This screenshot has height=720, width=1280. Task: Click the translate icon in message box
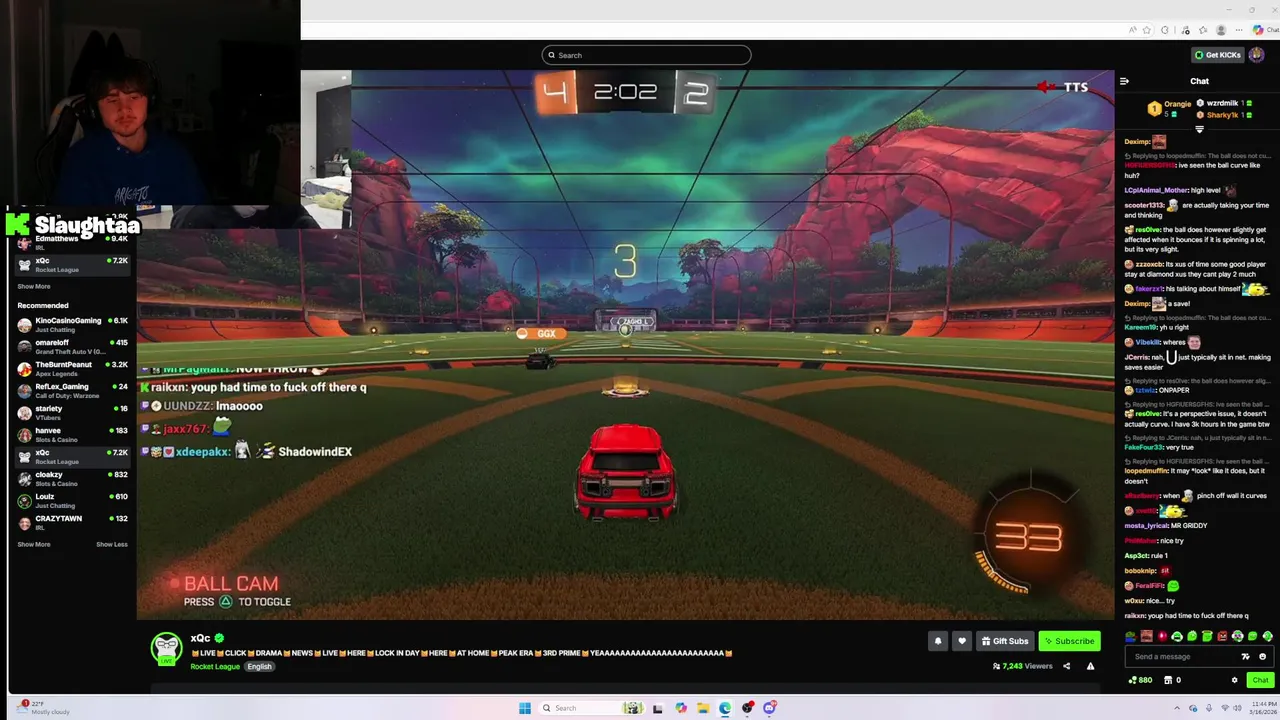coord(1245,657)
